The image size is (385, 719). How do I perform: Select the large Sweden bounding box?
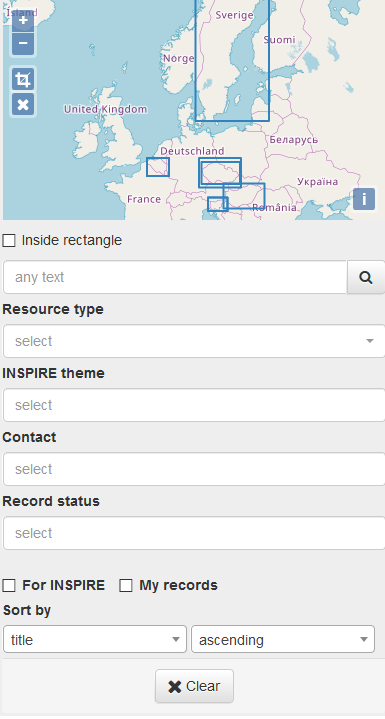pyautogui.click(x=232, y=60)
